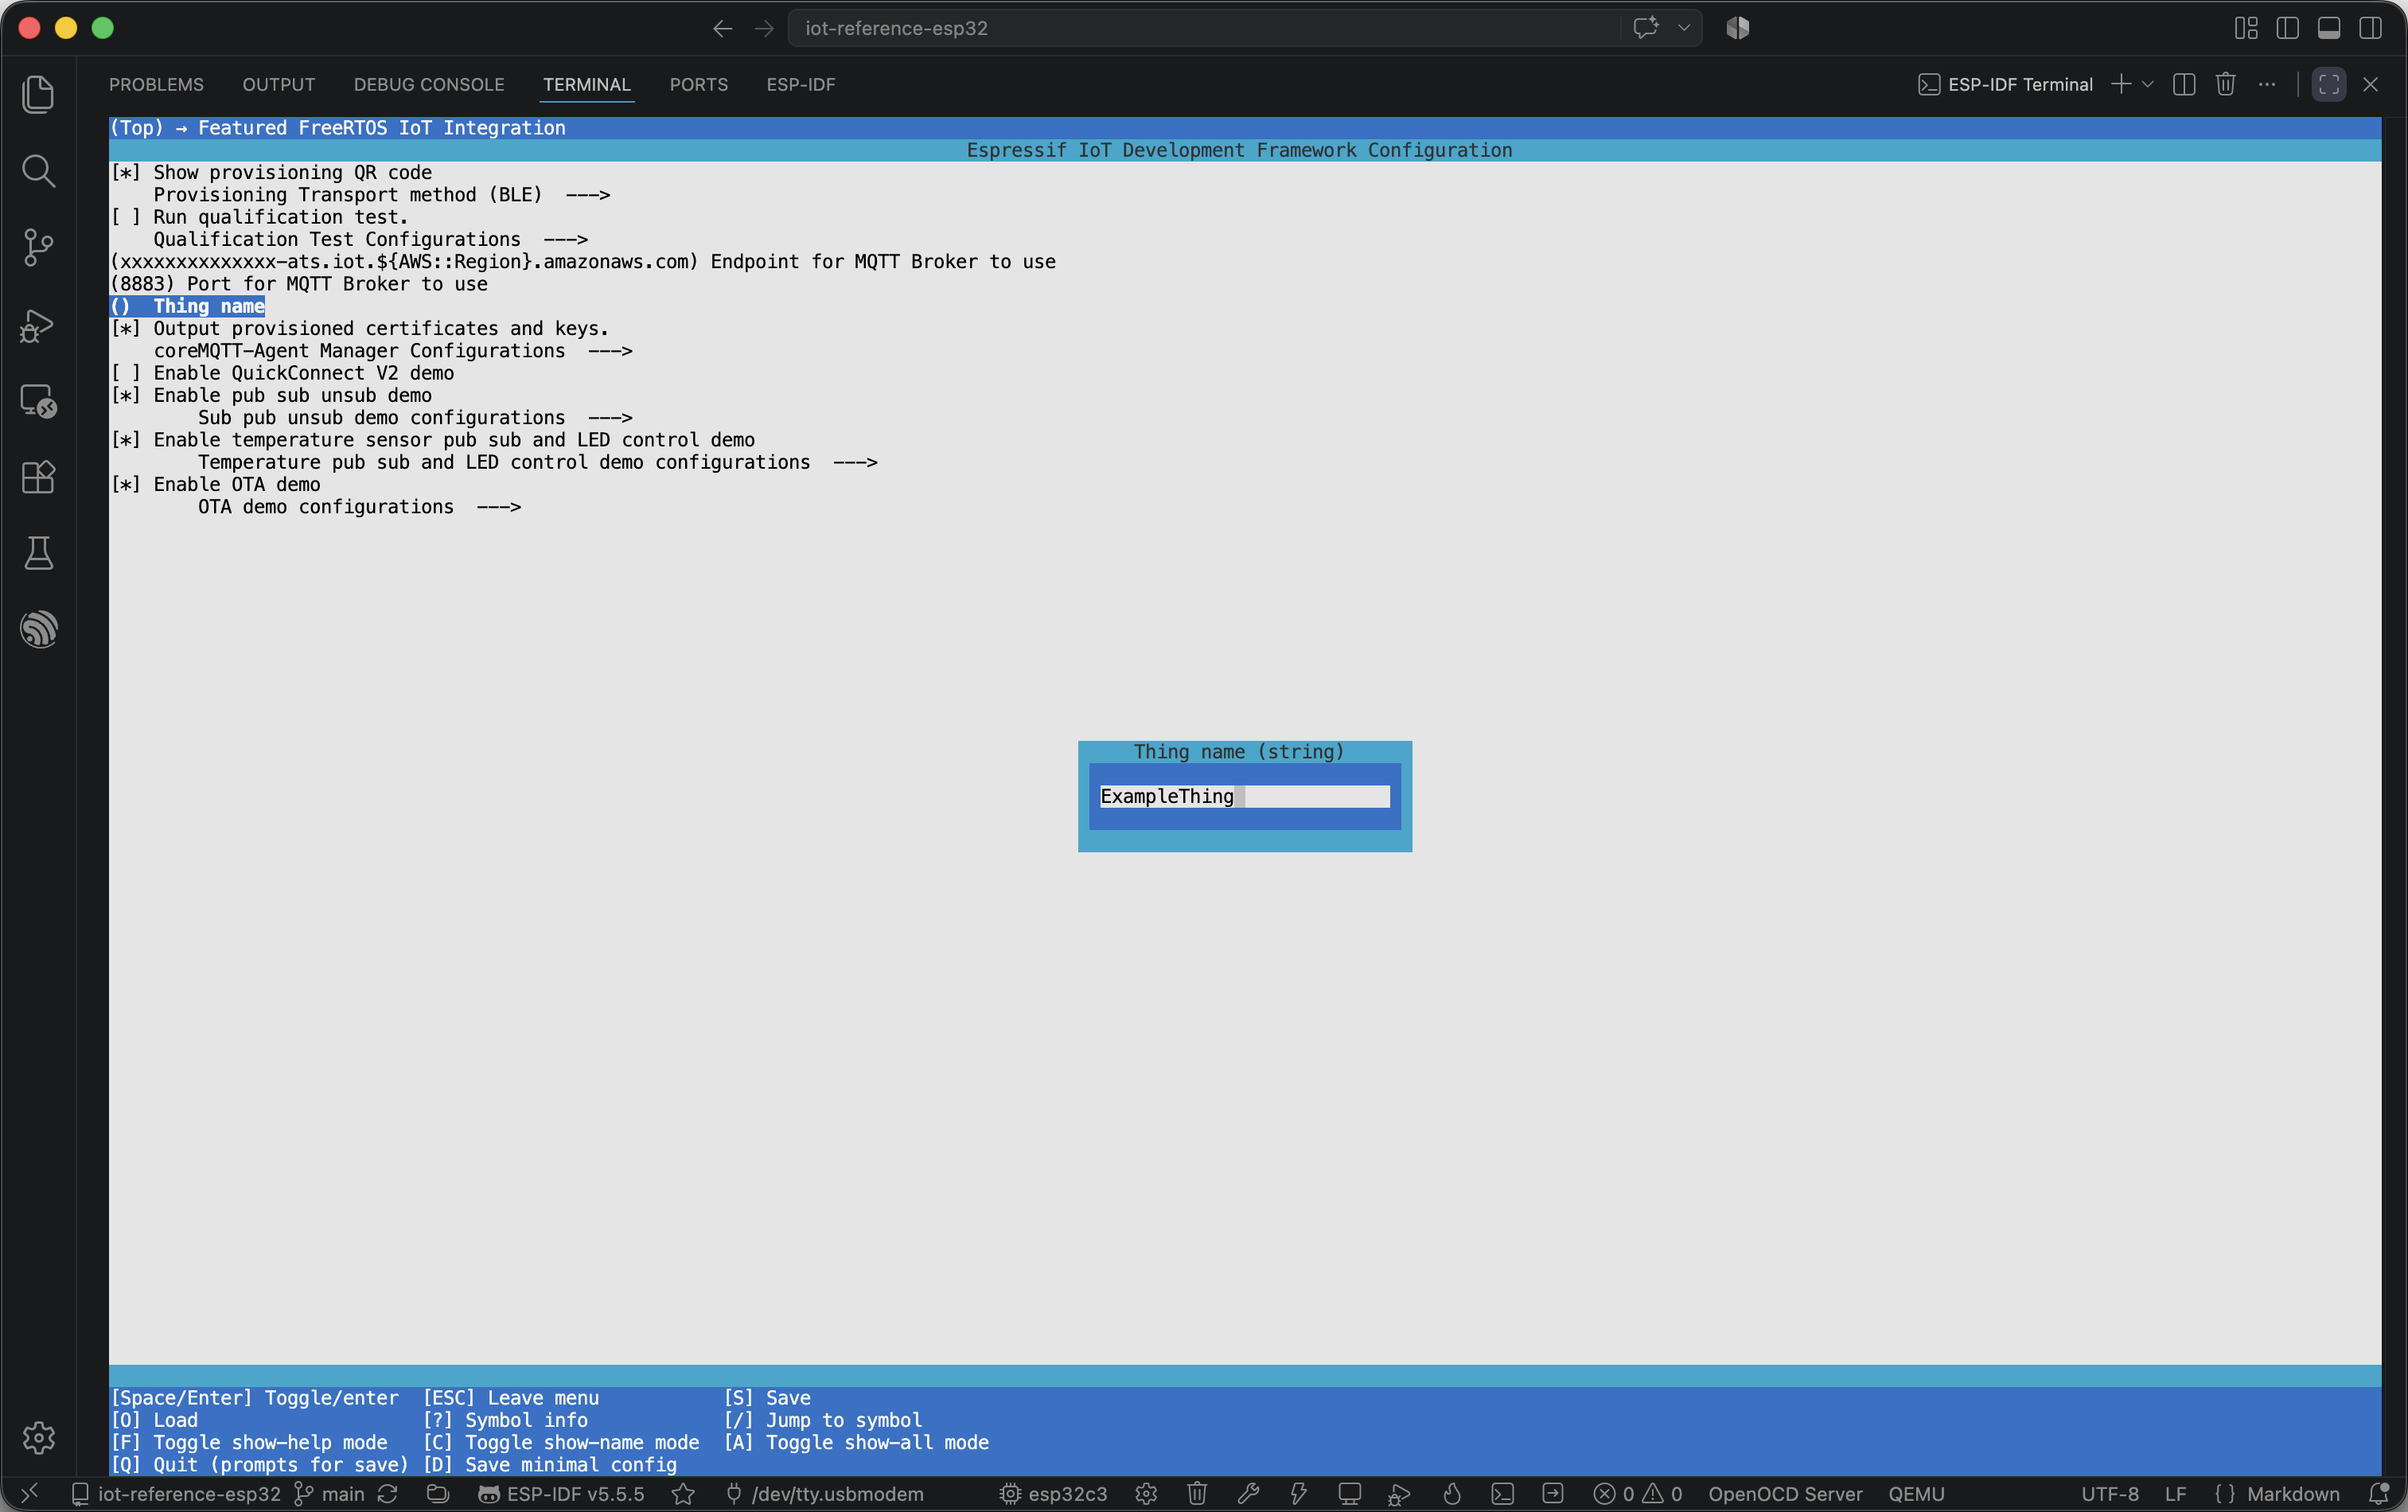The image size is (2408, 1512).
Task: Click the star flash method icon
Action: (x=683, y=1494)
